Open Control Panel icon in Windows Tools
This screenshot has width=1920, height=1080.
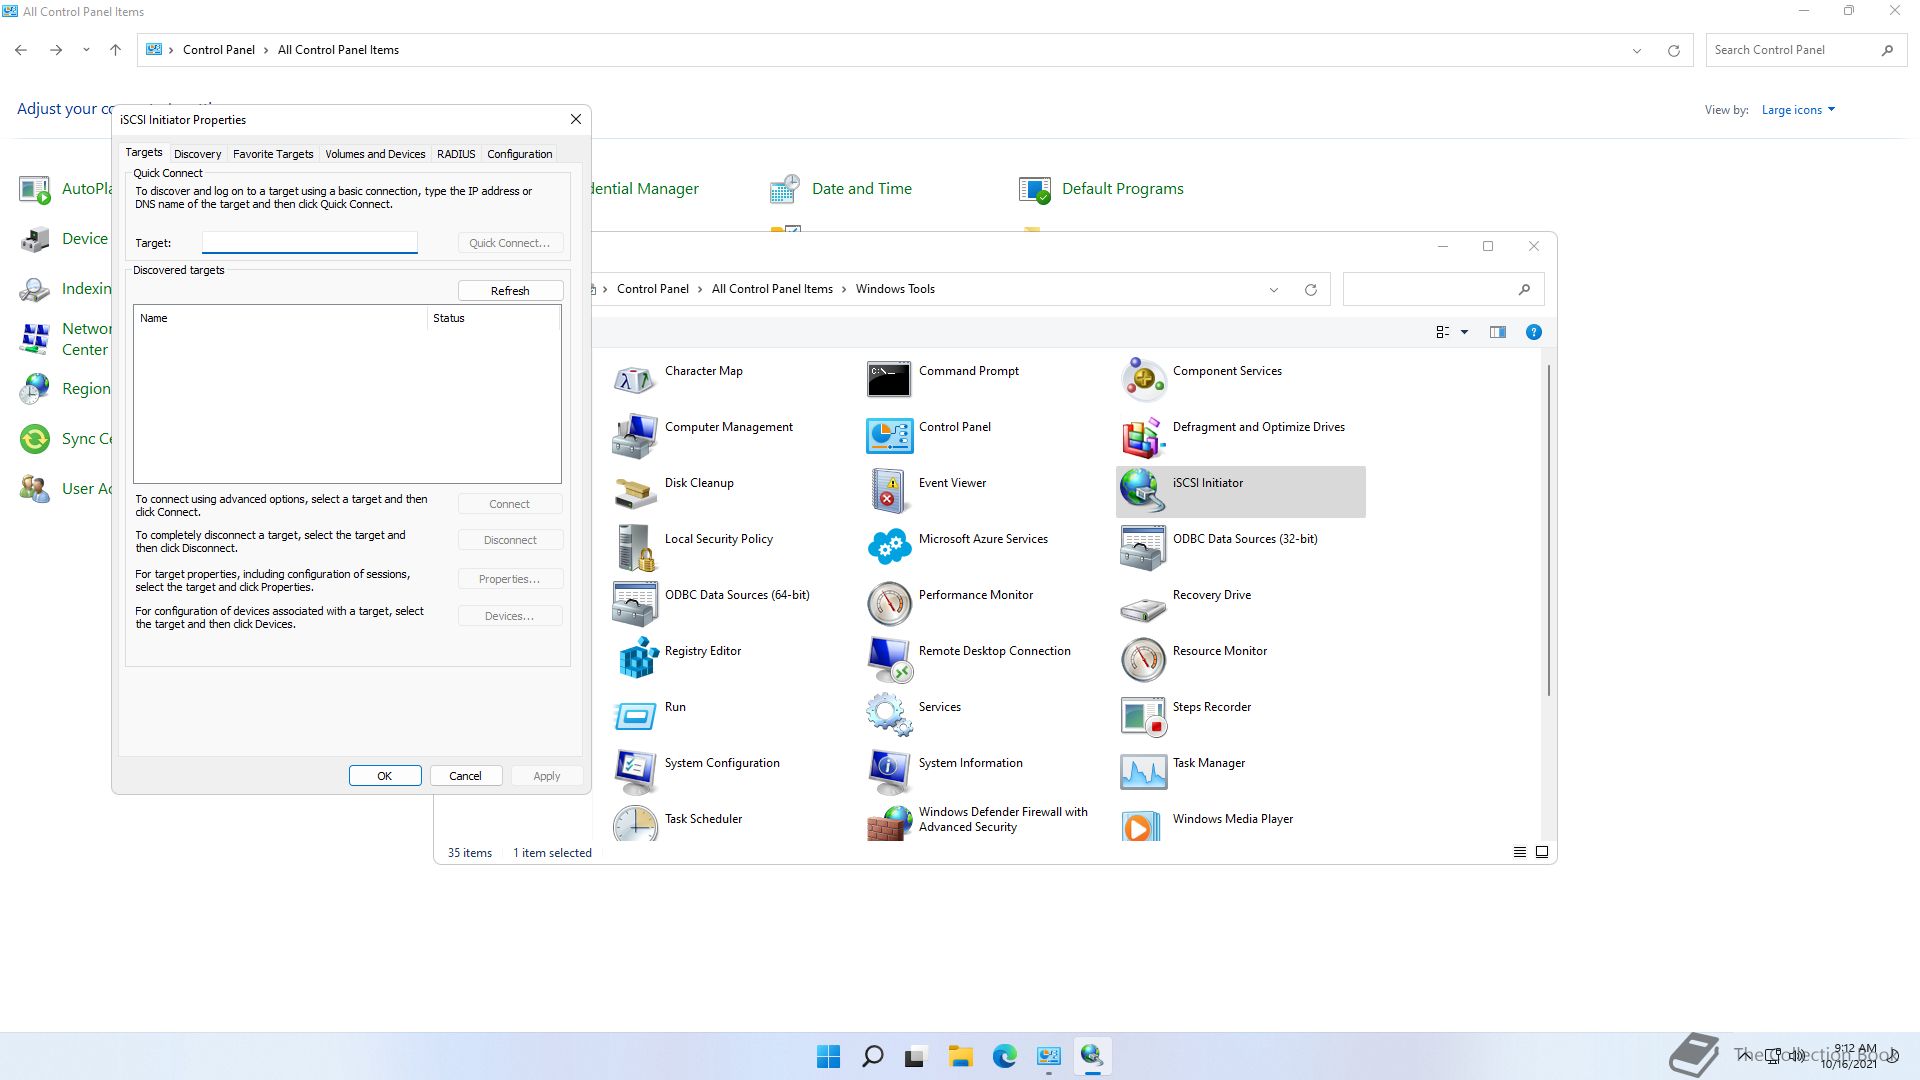tap(889, 436)
